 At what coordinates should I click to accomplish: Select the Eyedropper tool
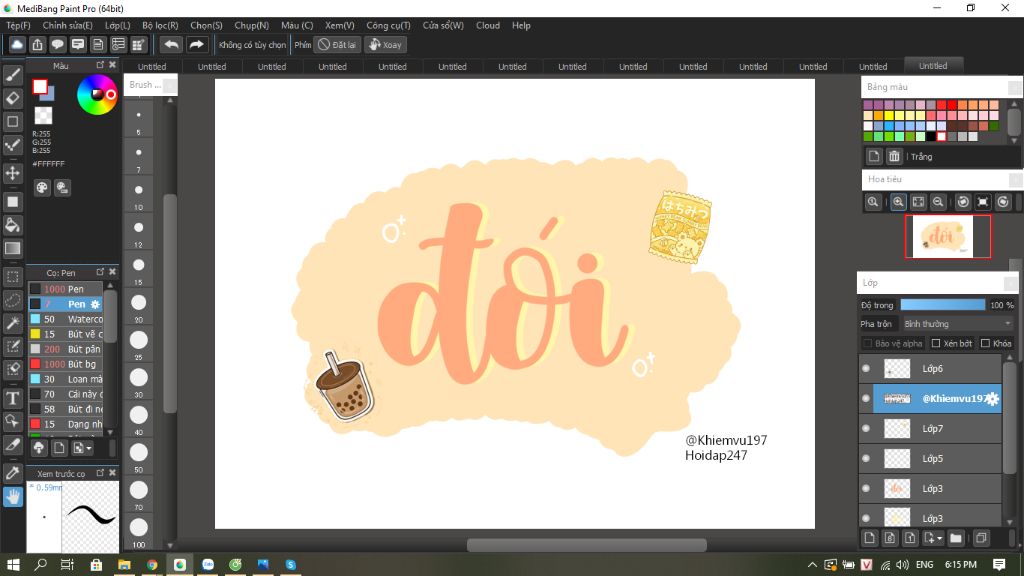tap(12, 473)
